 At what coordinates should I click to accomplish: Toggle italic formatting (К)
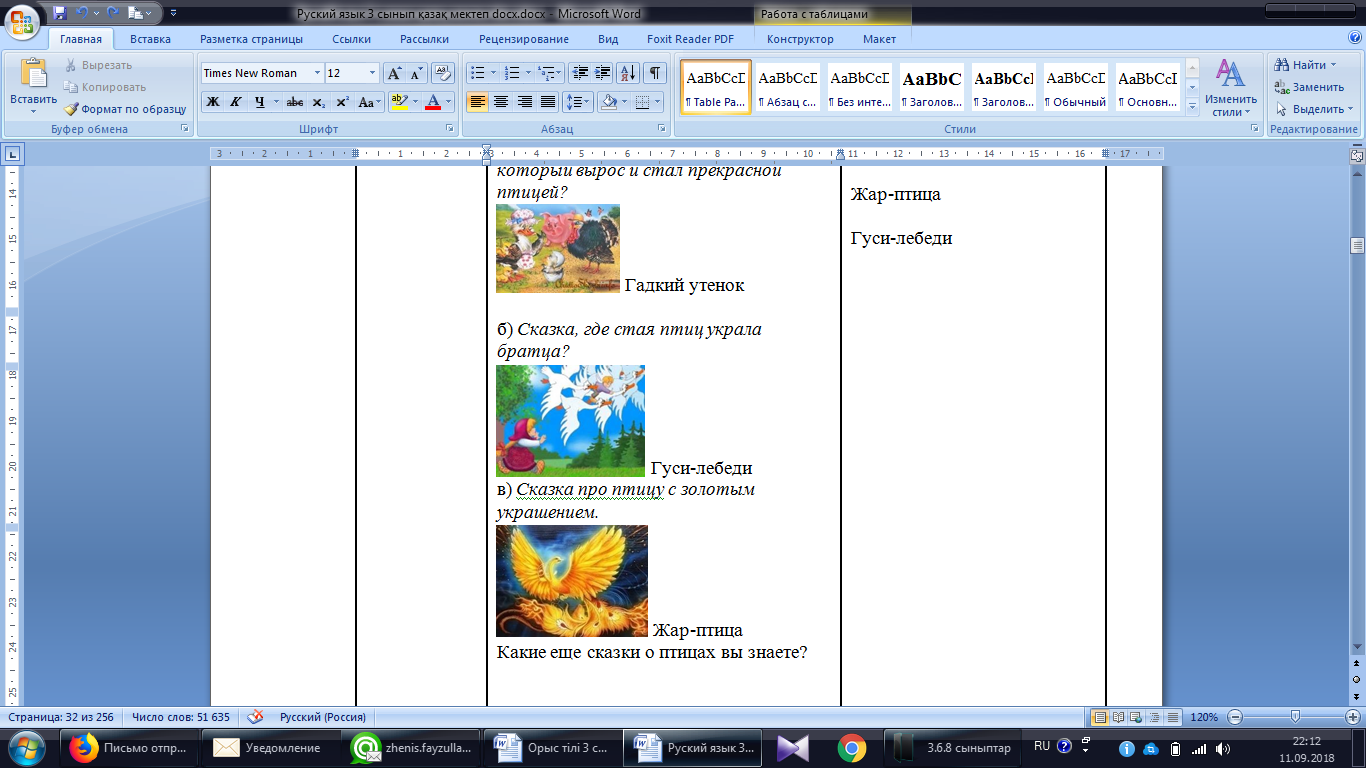(236, 102)
